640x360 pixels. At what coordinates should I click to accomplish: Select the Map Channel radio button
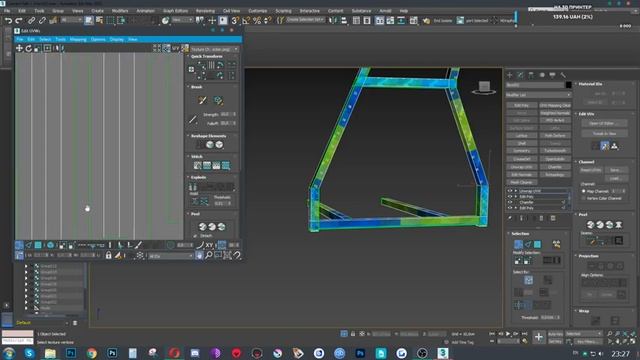[x=584, y=191]
